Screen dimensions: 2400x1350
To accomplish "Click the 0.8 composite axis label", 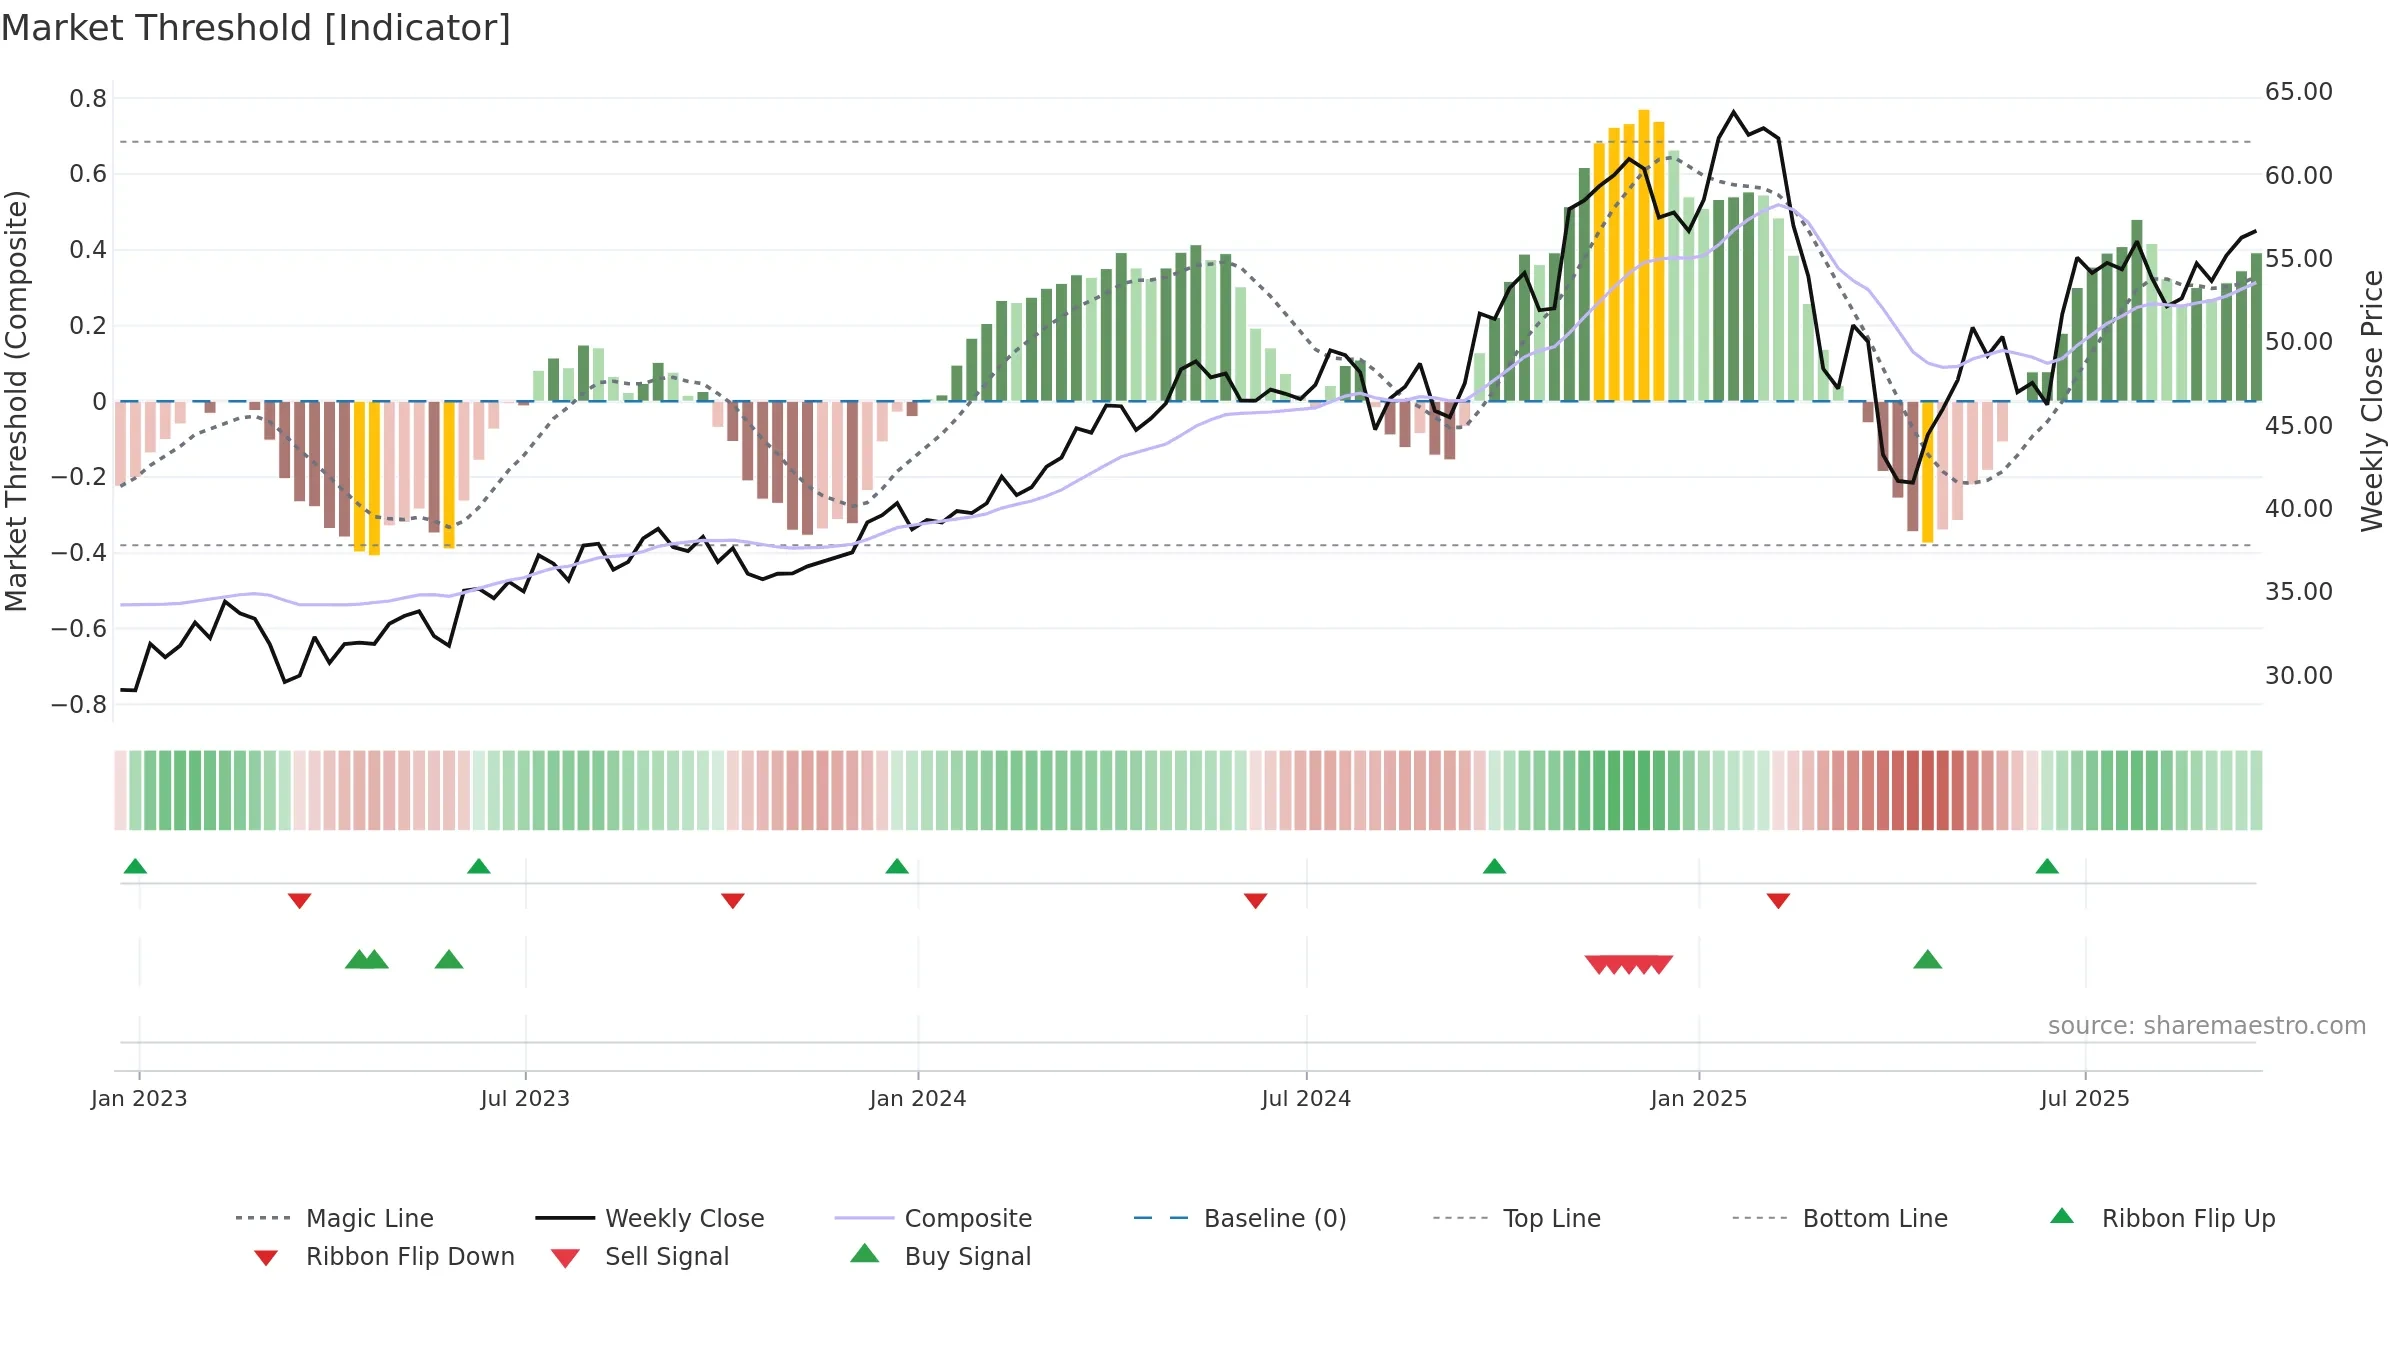I will 88,99.
